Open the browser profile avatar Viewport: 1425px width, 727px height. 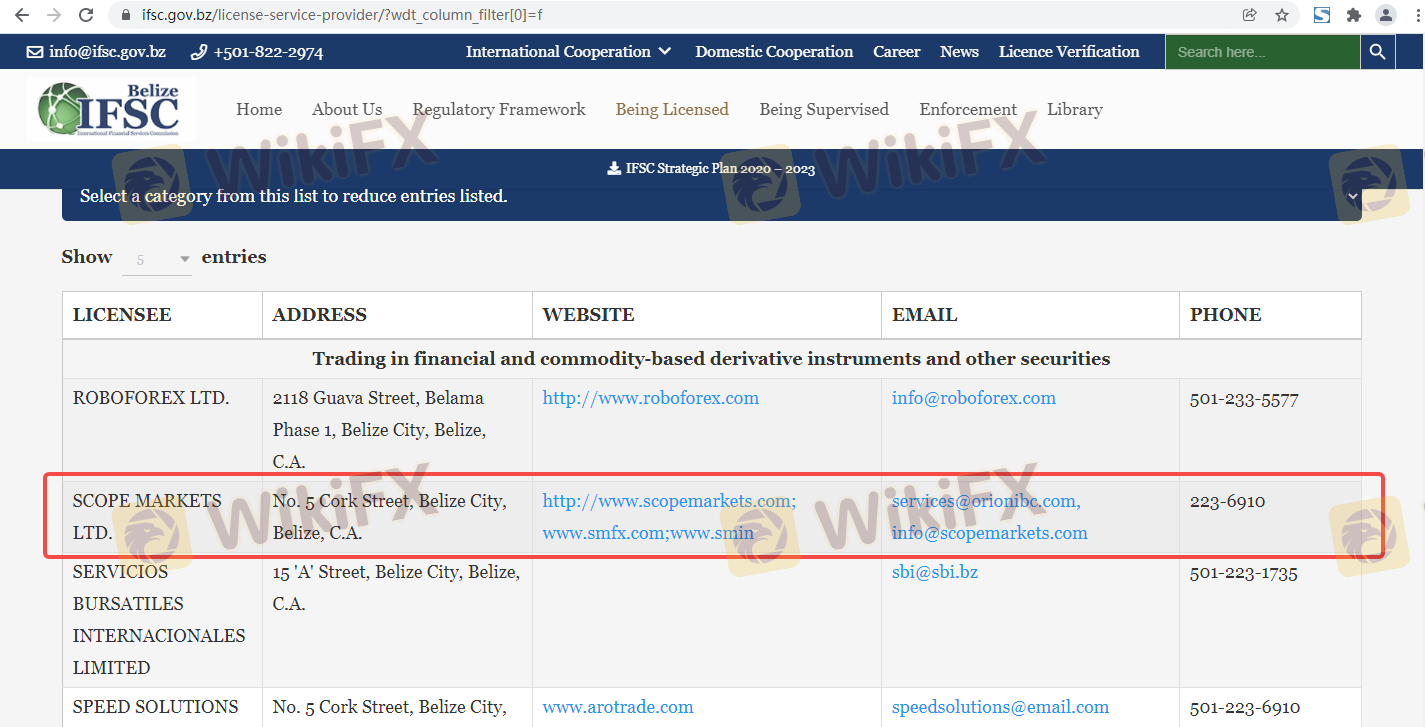1385,15
